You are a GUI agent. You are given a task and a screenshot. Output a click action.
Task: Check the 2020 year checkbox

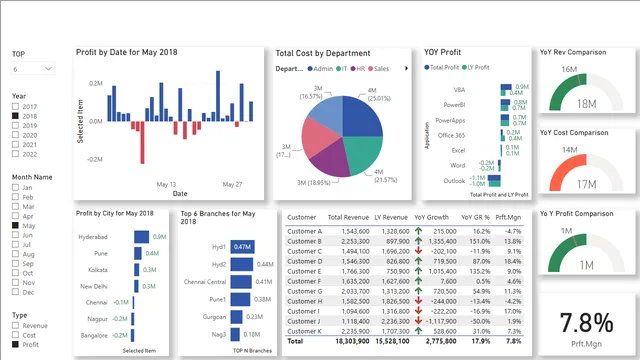(x=16, y=135)
